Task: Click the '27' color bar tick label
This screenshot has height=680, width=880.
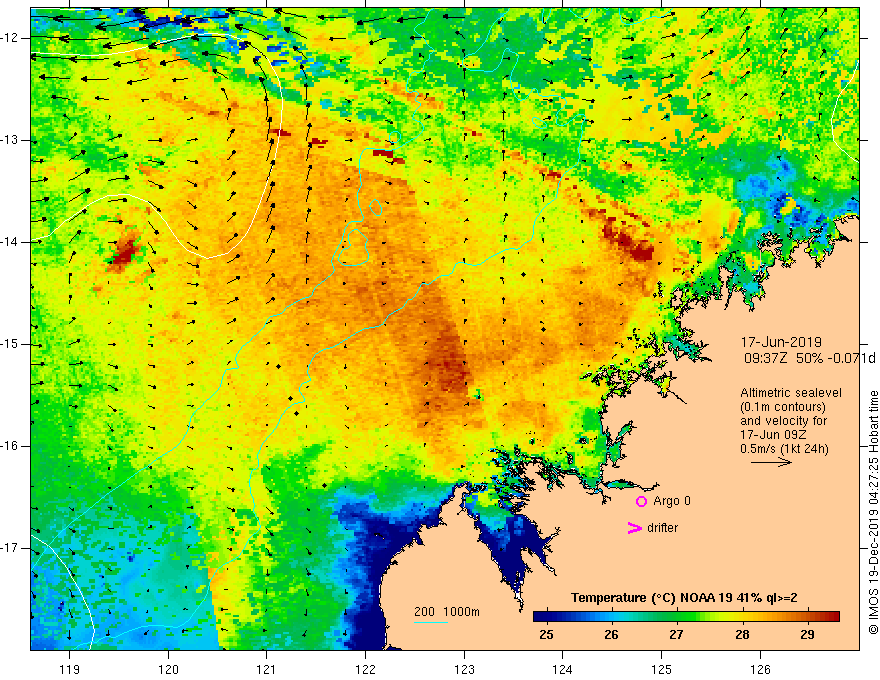Action: (x=676, y=635)
